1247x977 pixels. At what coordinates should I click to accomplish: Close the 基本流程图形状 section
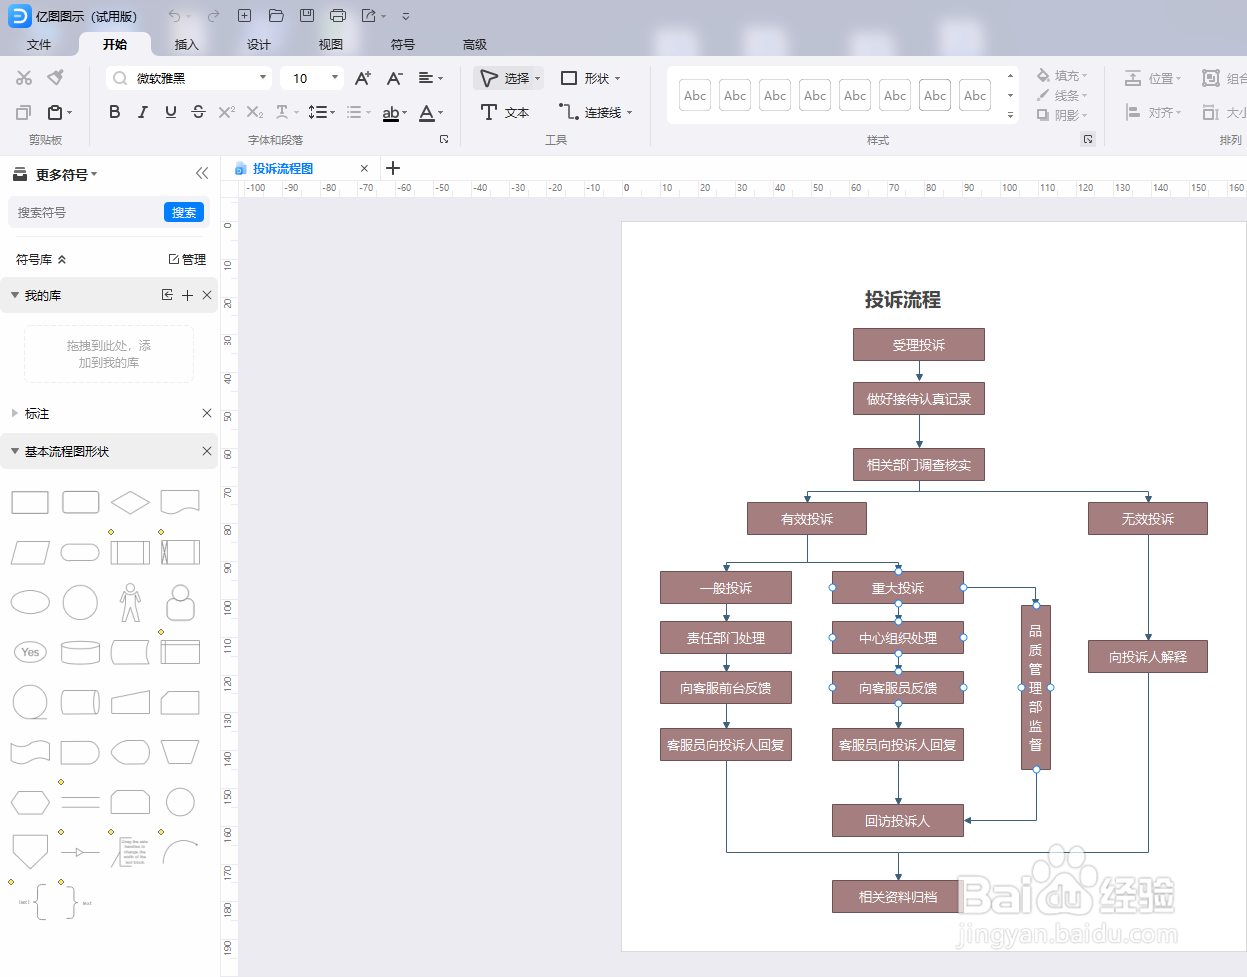point(207,451)
